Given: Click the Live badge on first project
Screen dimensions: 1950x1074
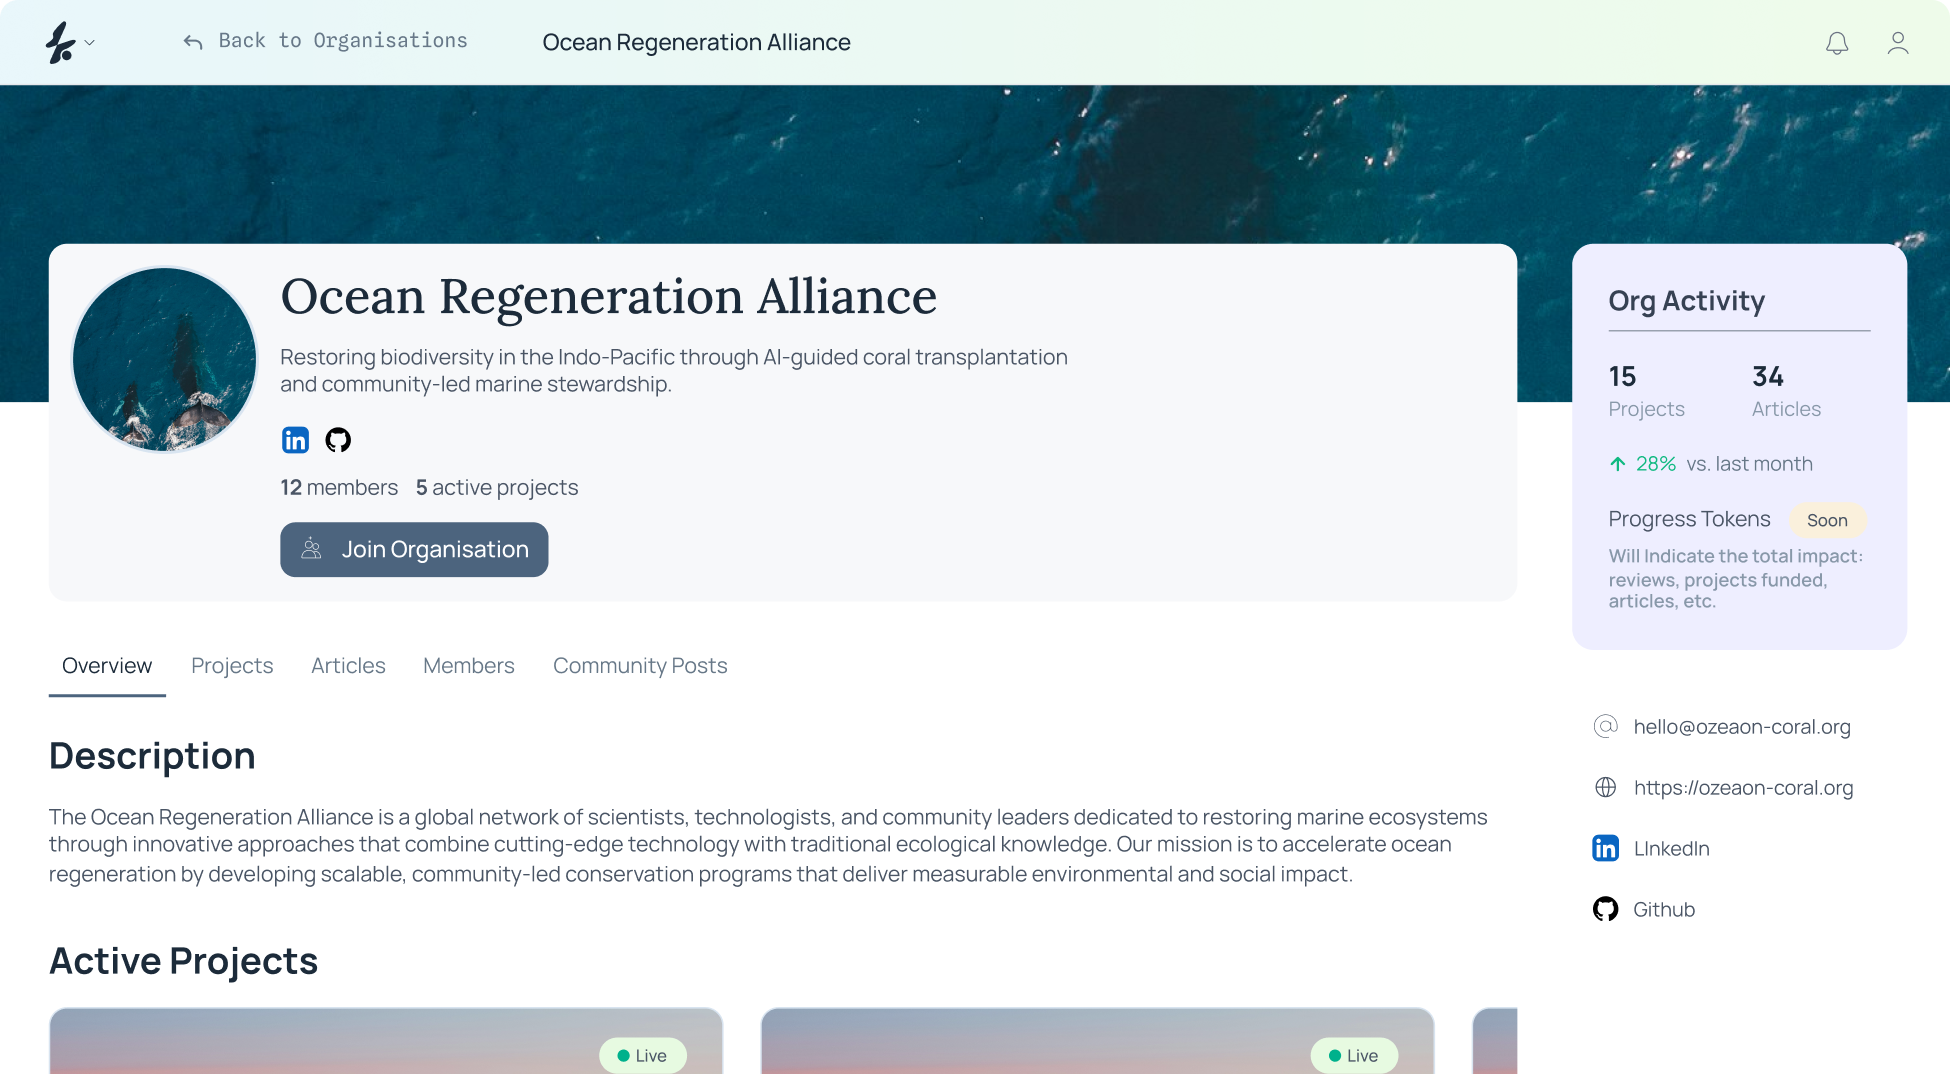Looking at the screenshot, I should (642, 1056).
